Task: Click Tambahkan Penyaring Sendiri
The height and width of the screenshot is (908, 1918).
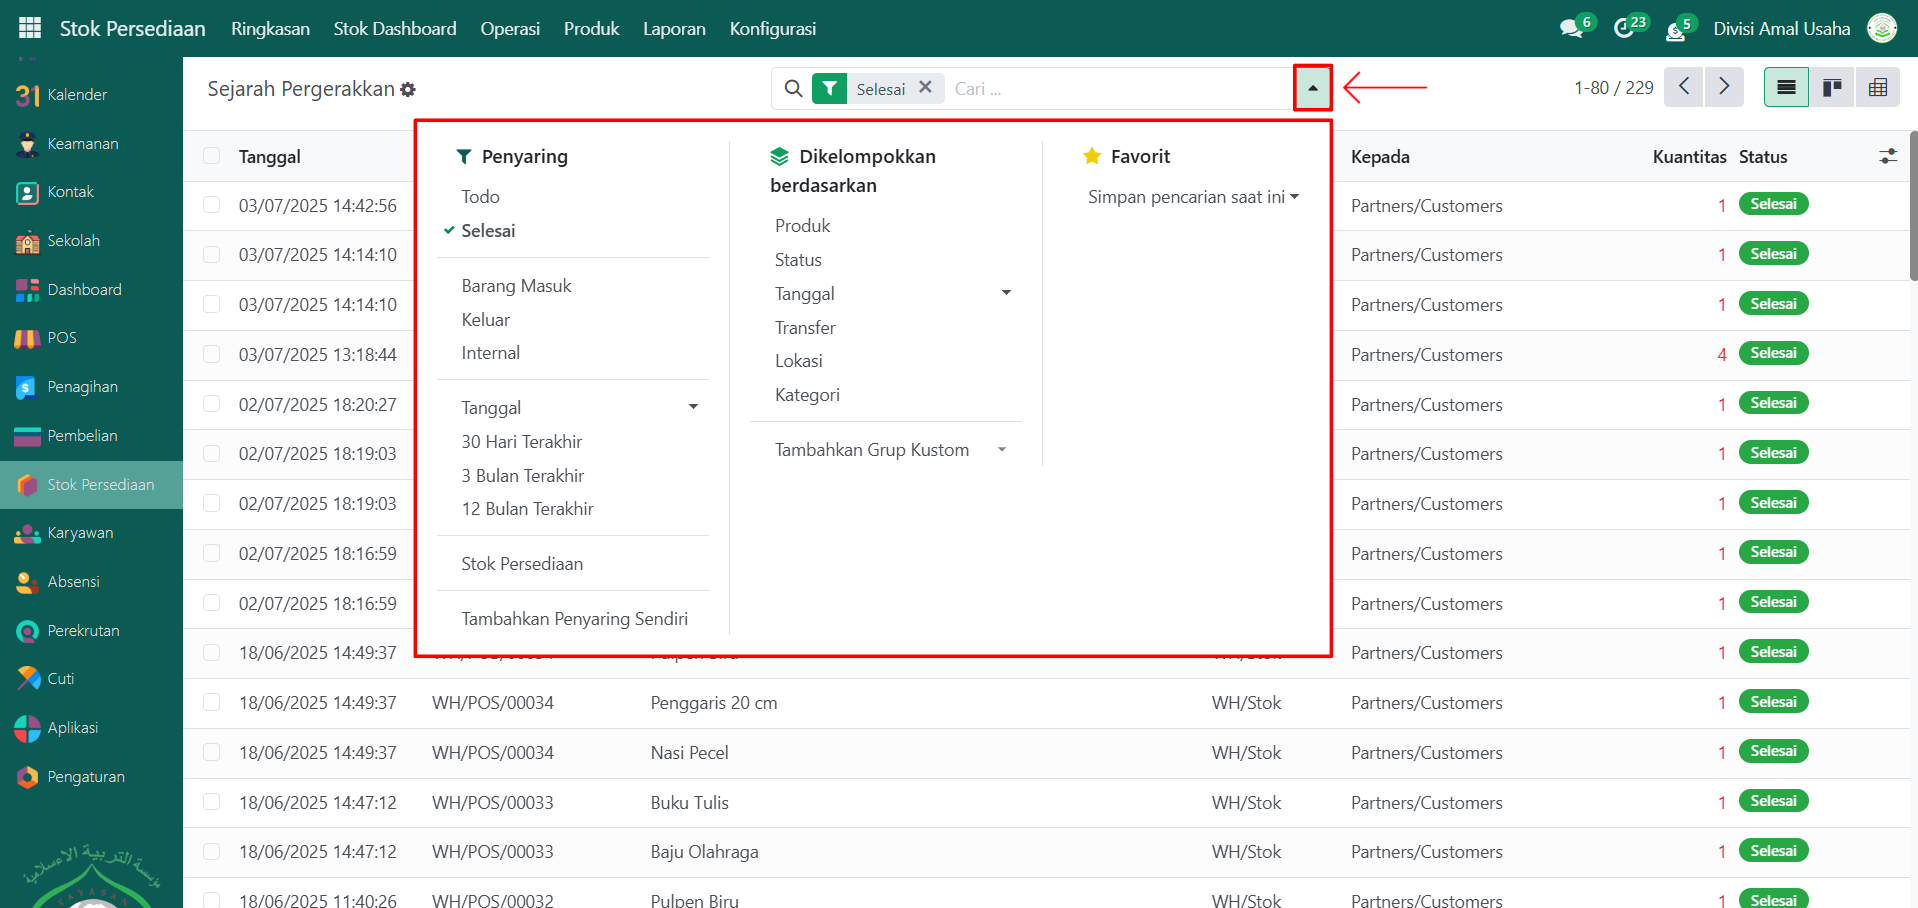Action: (574, 619)
